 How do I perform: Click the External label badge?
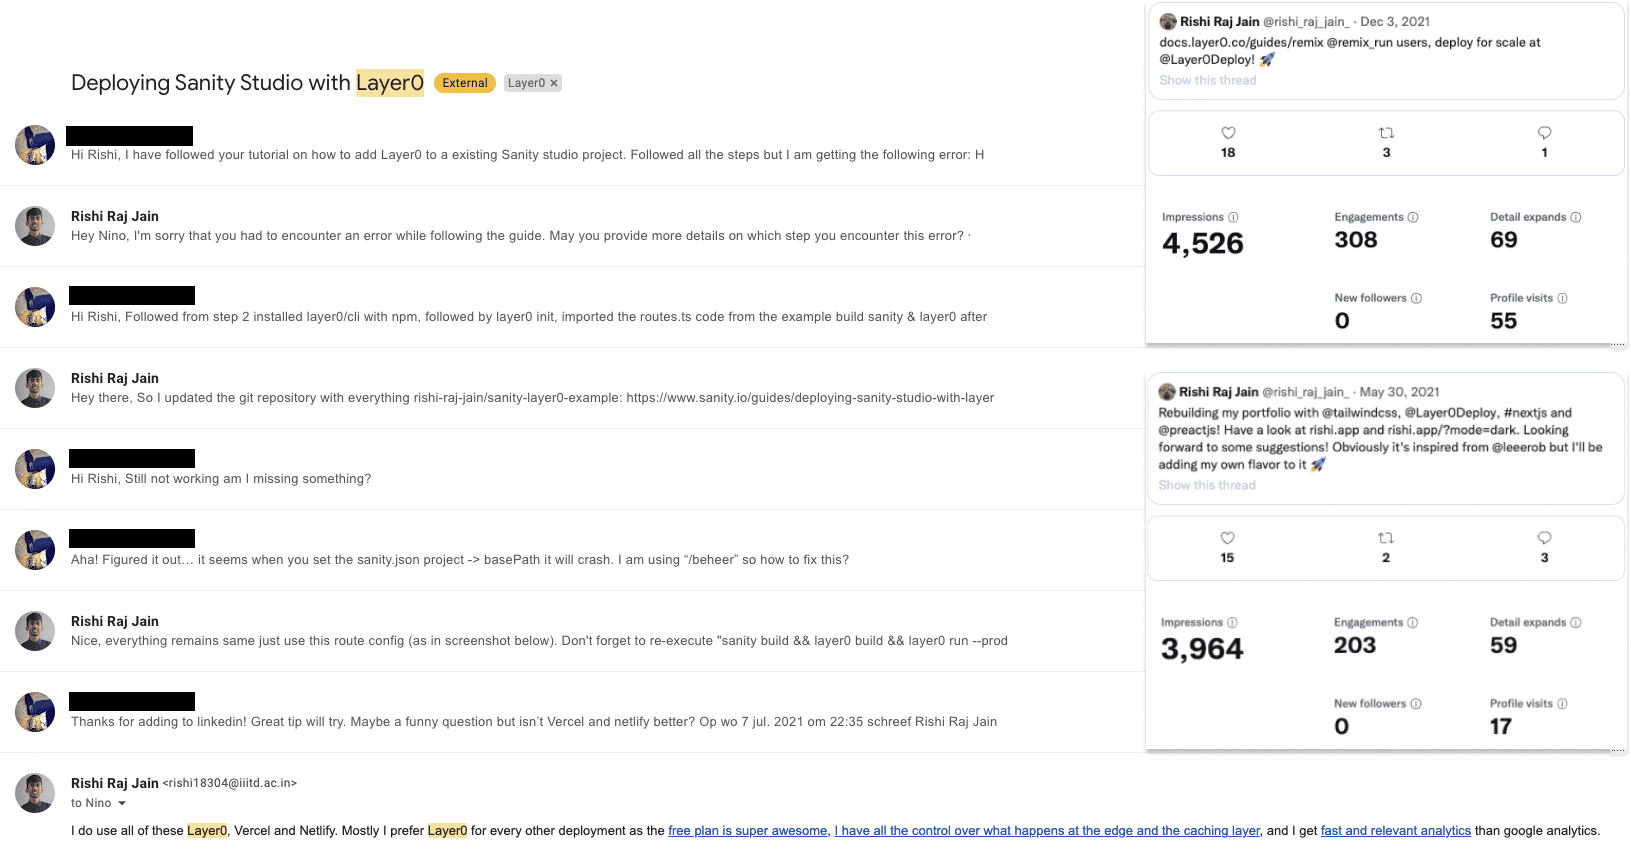point(465,83)
